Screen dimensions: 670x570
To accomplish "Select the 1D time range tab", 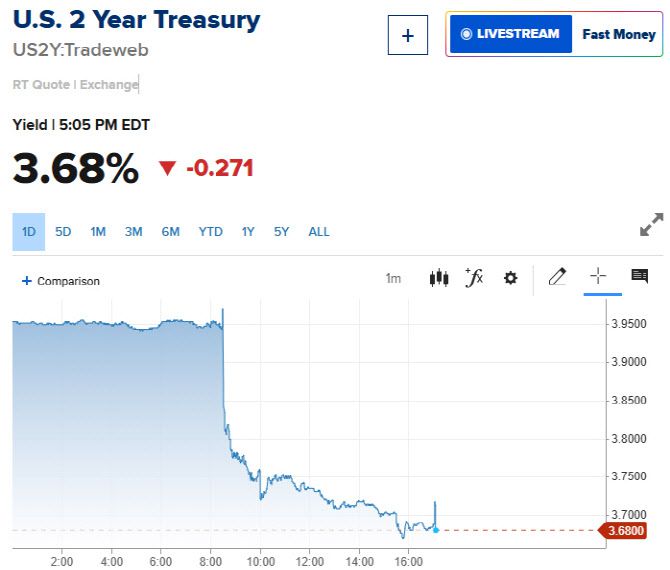I will (x=29, y=232).
